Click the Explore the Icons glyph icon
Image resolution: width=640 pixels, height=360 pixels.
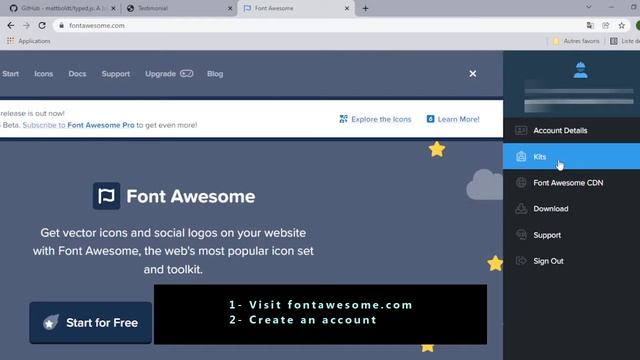344,119
